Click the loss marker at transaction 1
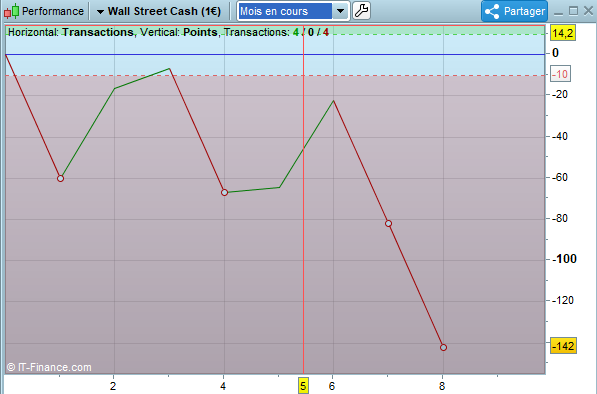Viewport: 597px width, 394px height. click(x=60, y=179)
